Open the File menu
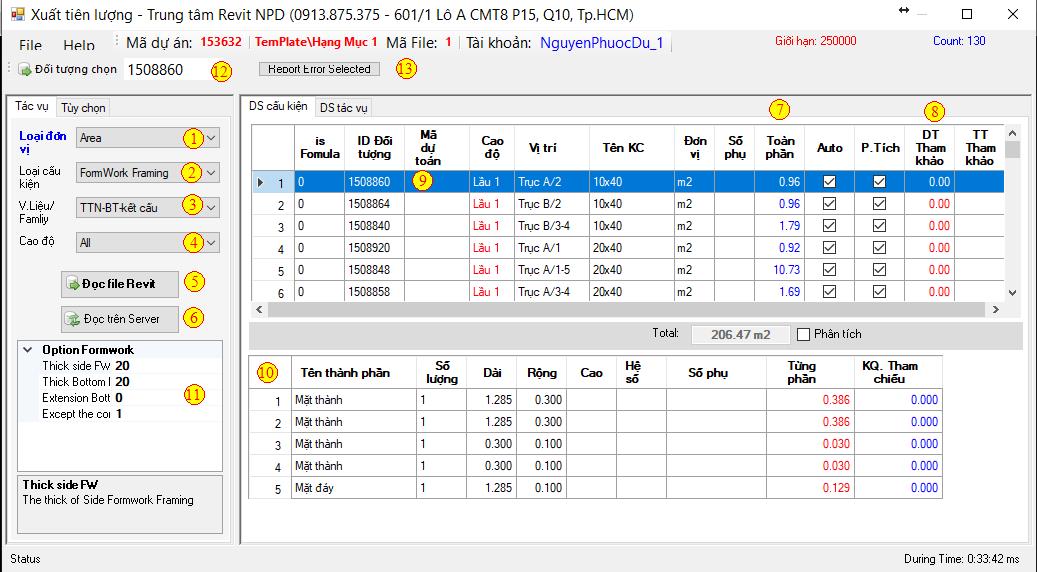The image size is (1037, 572). (30, 45)
